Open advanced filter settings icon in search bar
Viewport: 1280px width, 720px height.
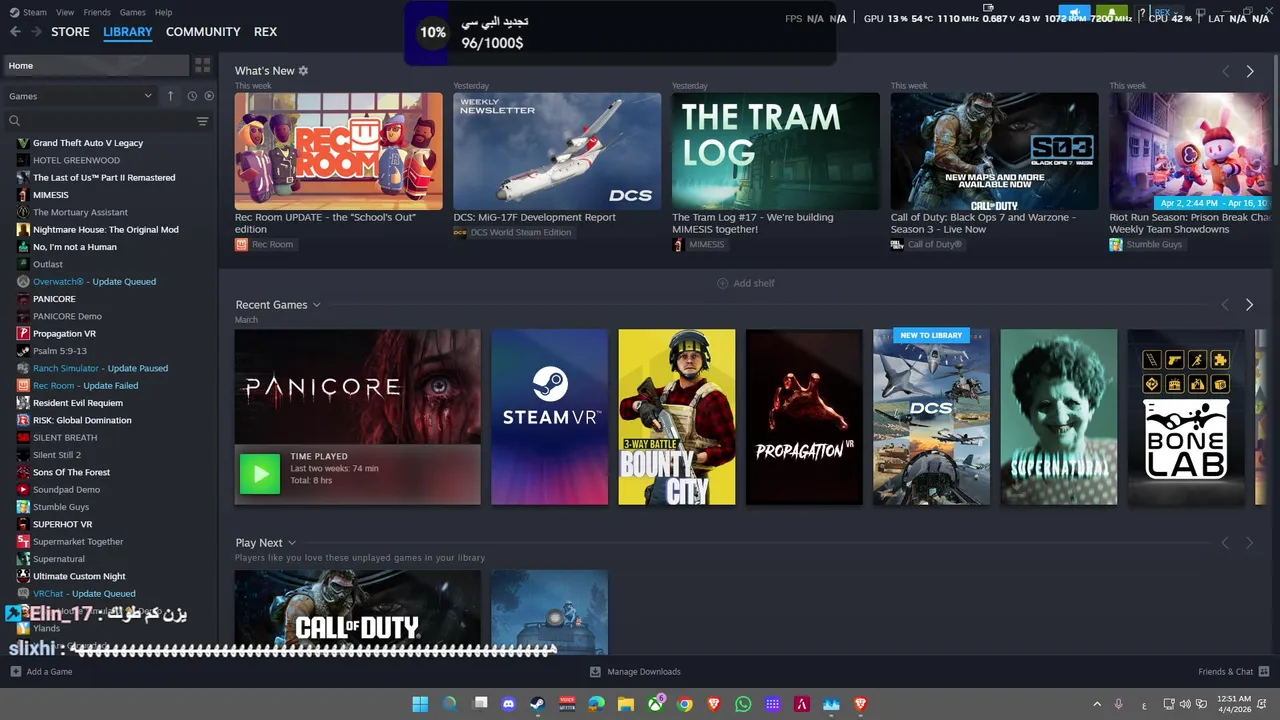(202, 121)
